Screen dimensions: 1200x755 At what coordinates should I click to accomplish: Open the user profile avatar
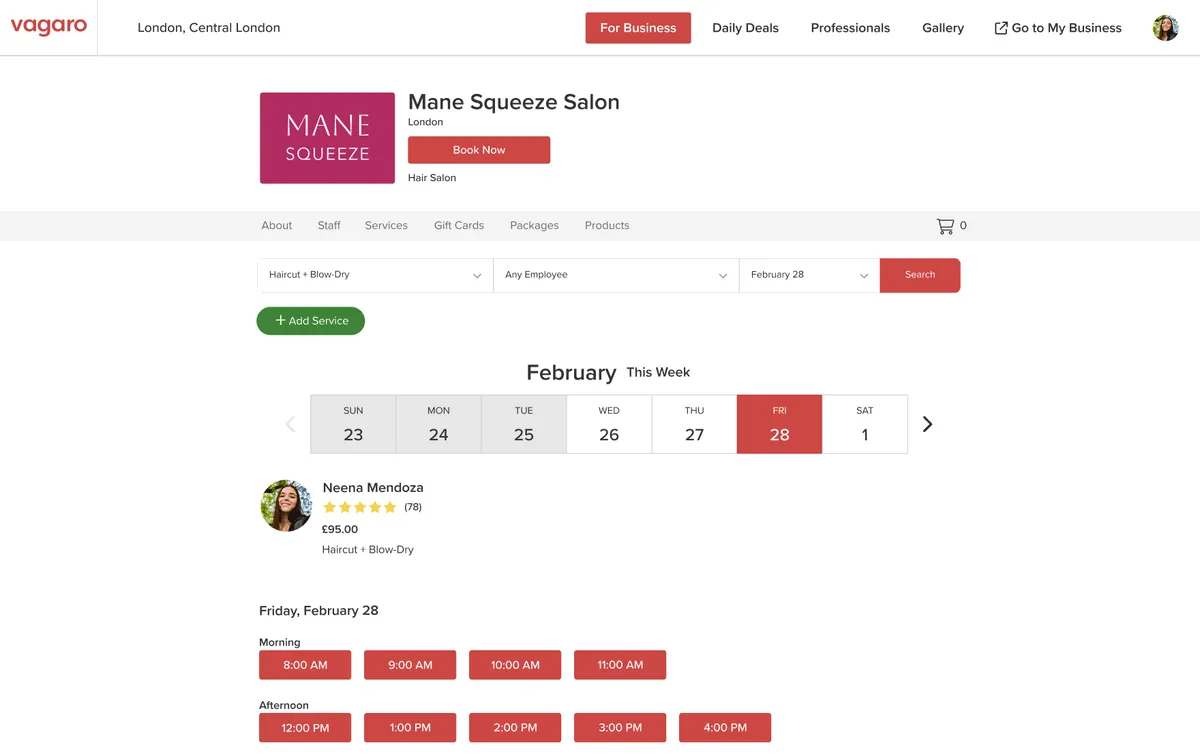[x=1165, y=28]
